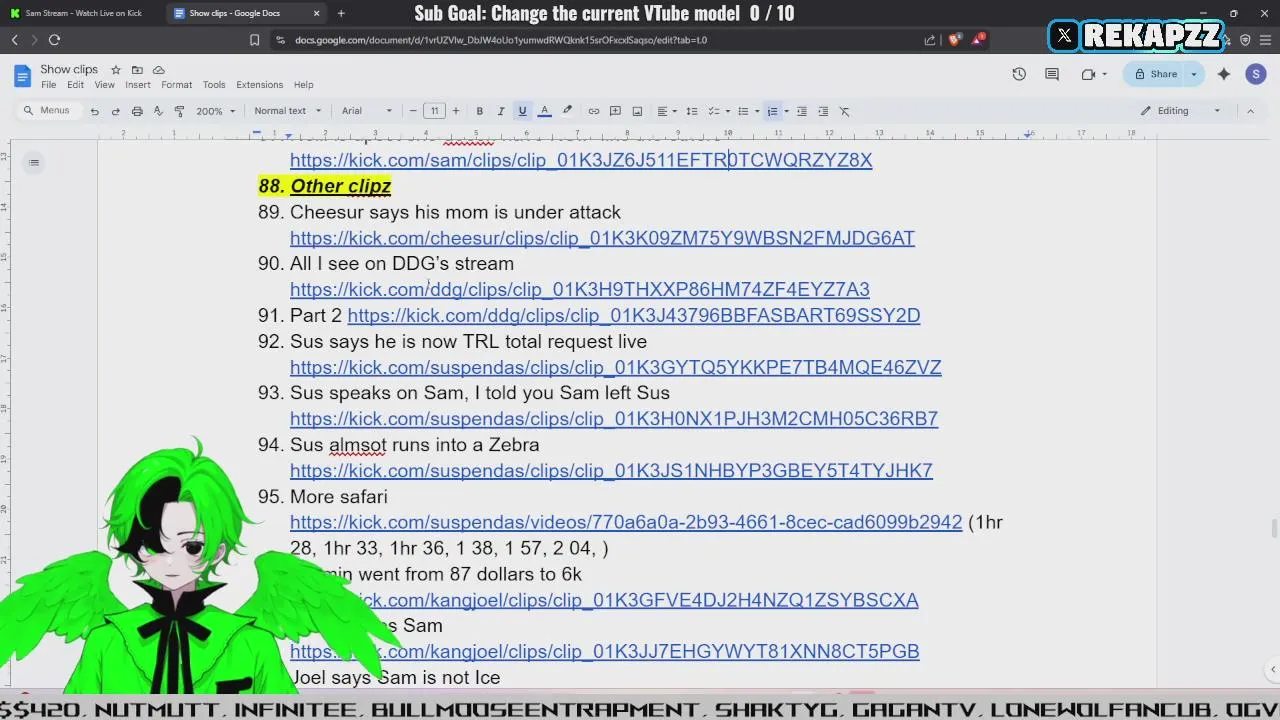
Task: Open Google Docs home icon
Action: click(22, 76)
